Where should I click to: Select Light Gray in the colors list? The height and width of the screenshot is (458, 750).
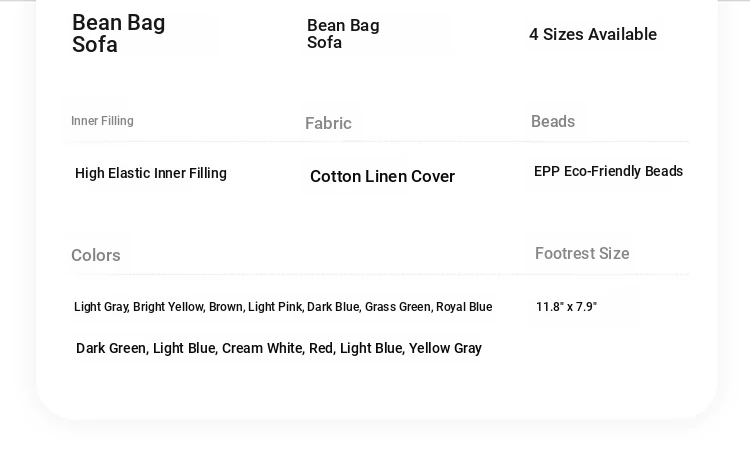pyautogui.click(x=100, y=307)
